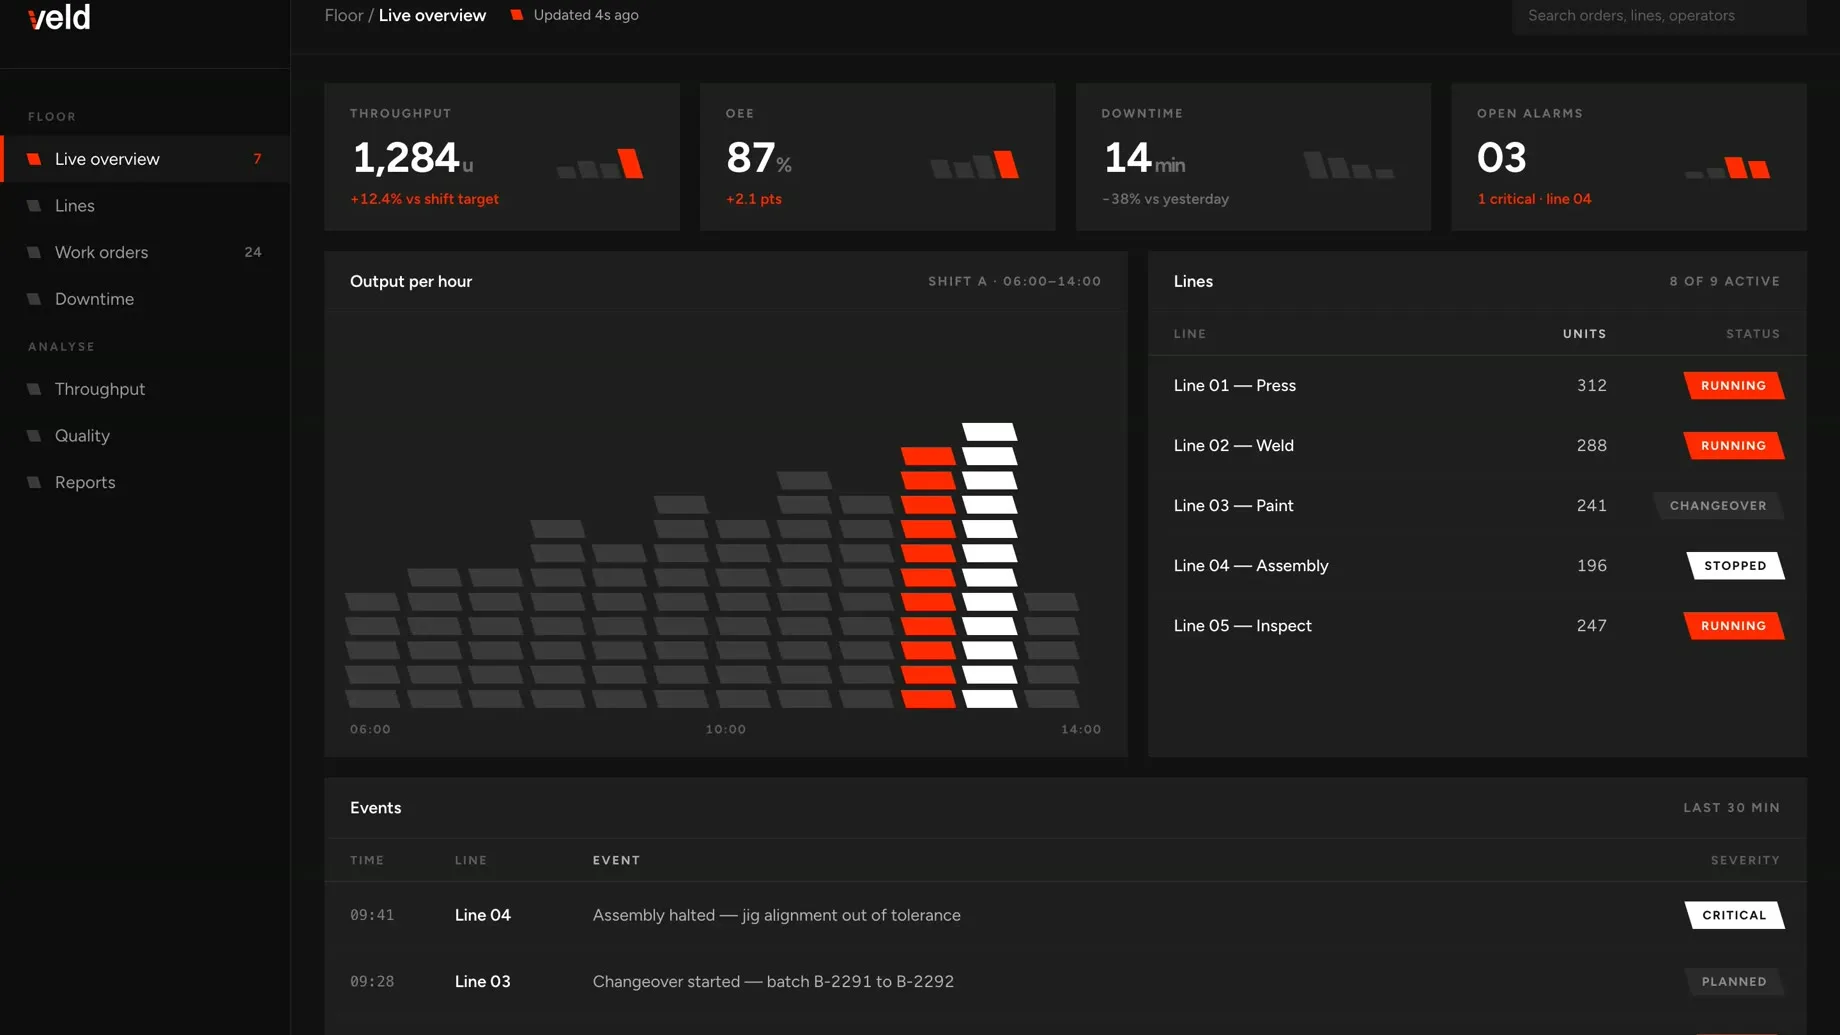
Task: Click the CHANGEOVER status for Line 03
Action: (x=1718, y=506)
